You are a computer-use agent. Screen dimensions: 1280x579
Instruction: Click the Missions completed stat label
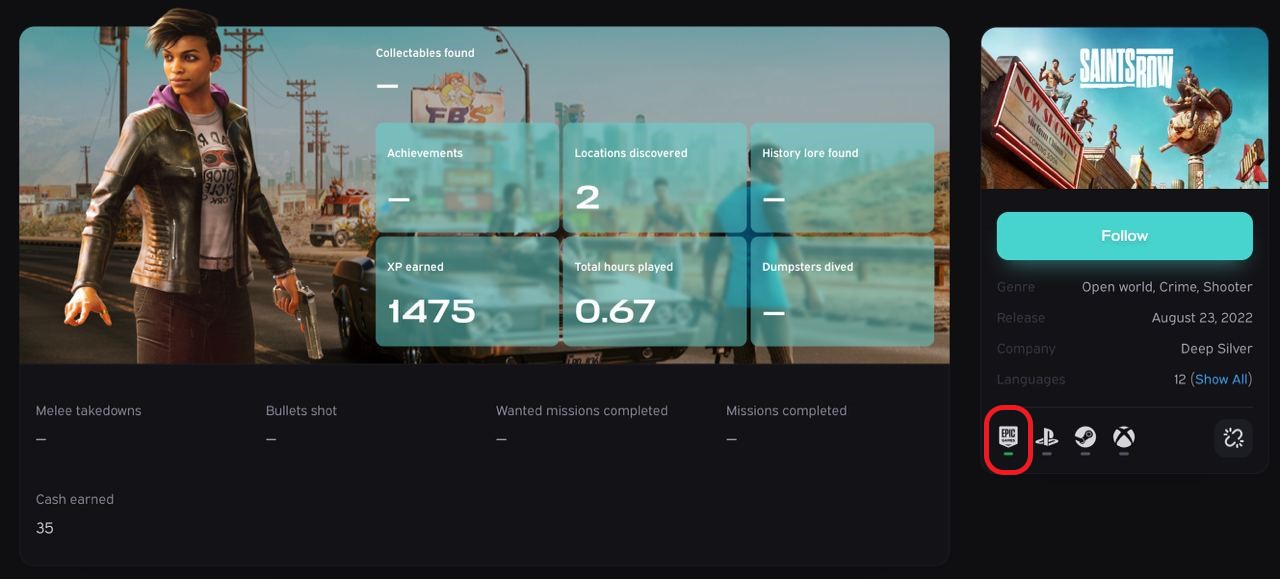786,411
